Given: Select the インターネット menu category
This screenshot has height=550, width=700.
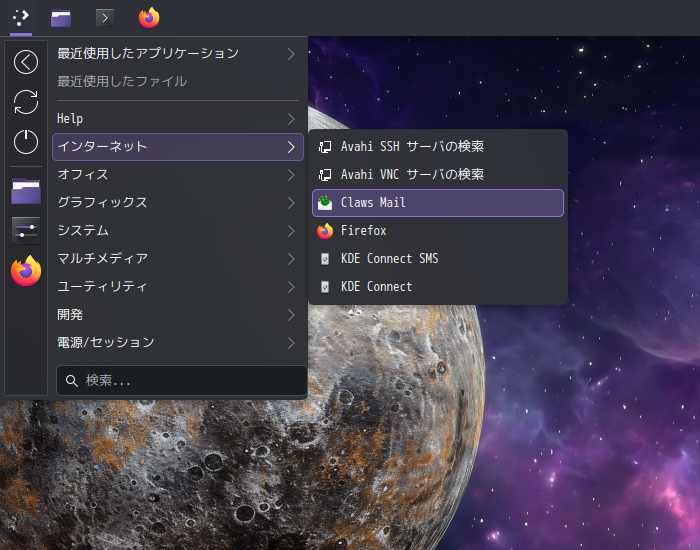Looking at the screenshot, I should tap(178, 147).
